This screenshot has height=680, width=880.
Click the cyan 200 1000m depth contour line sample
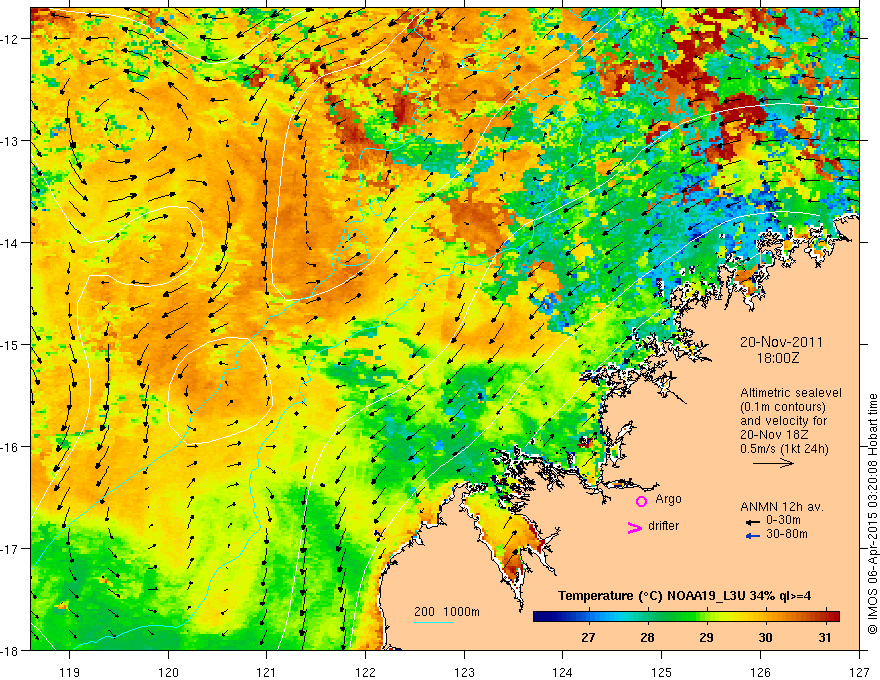(x=434, y=622)
